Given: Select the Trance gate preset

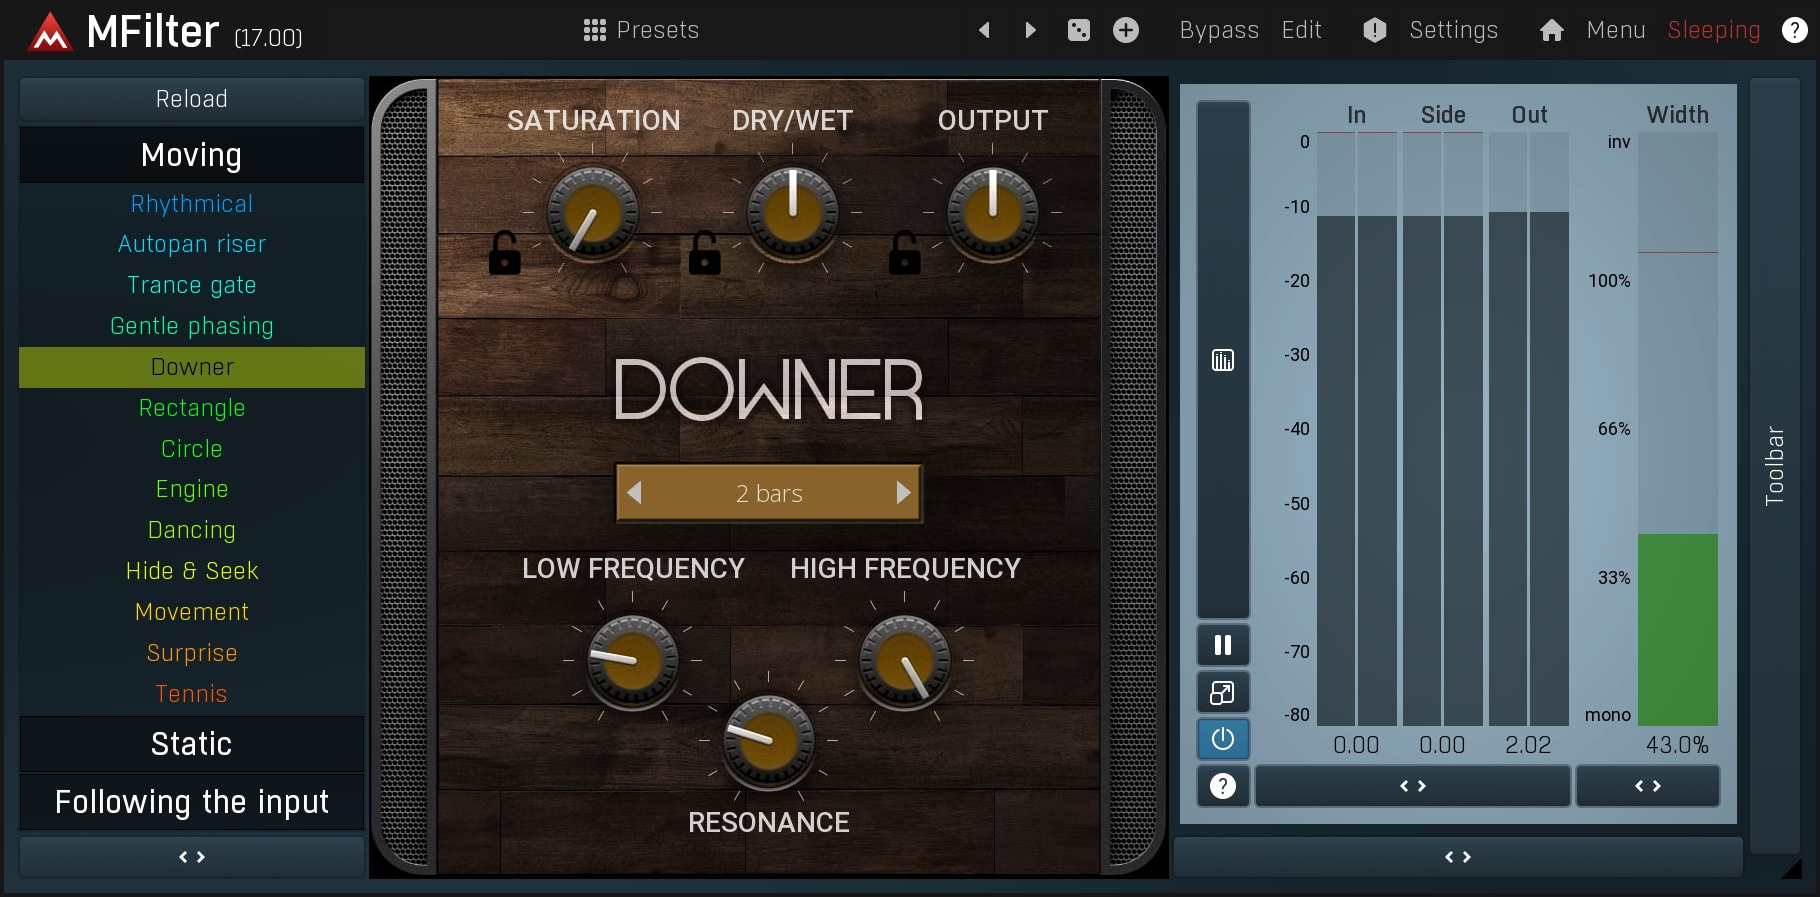Looking at the screenshot, I should click(192, 285).
